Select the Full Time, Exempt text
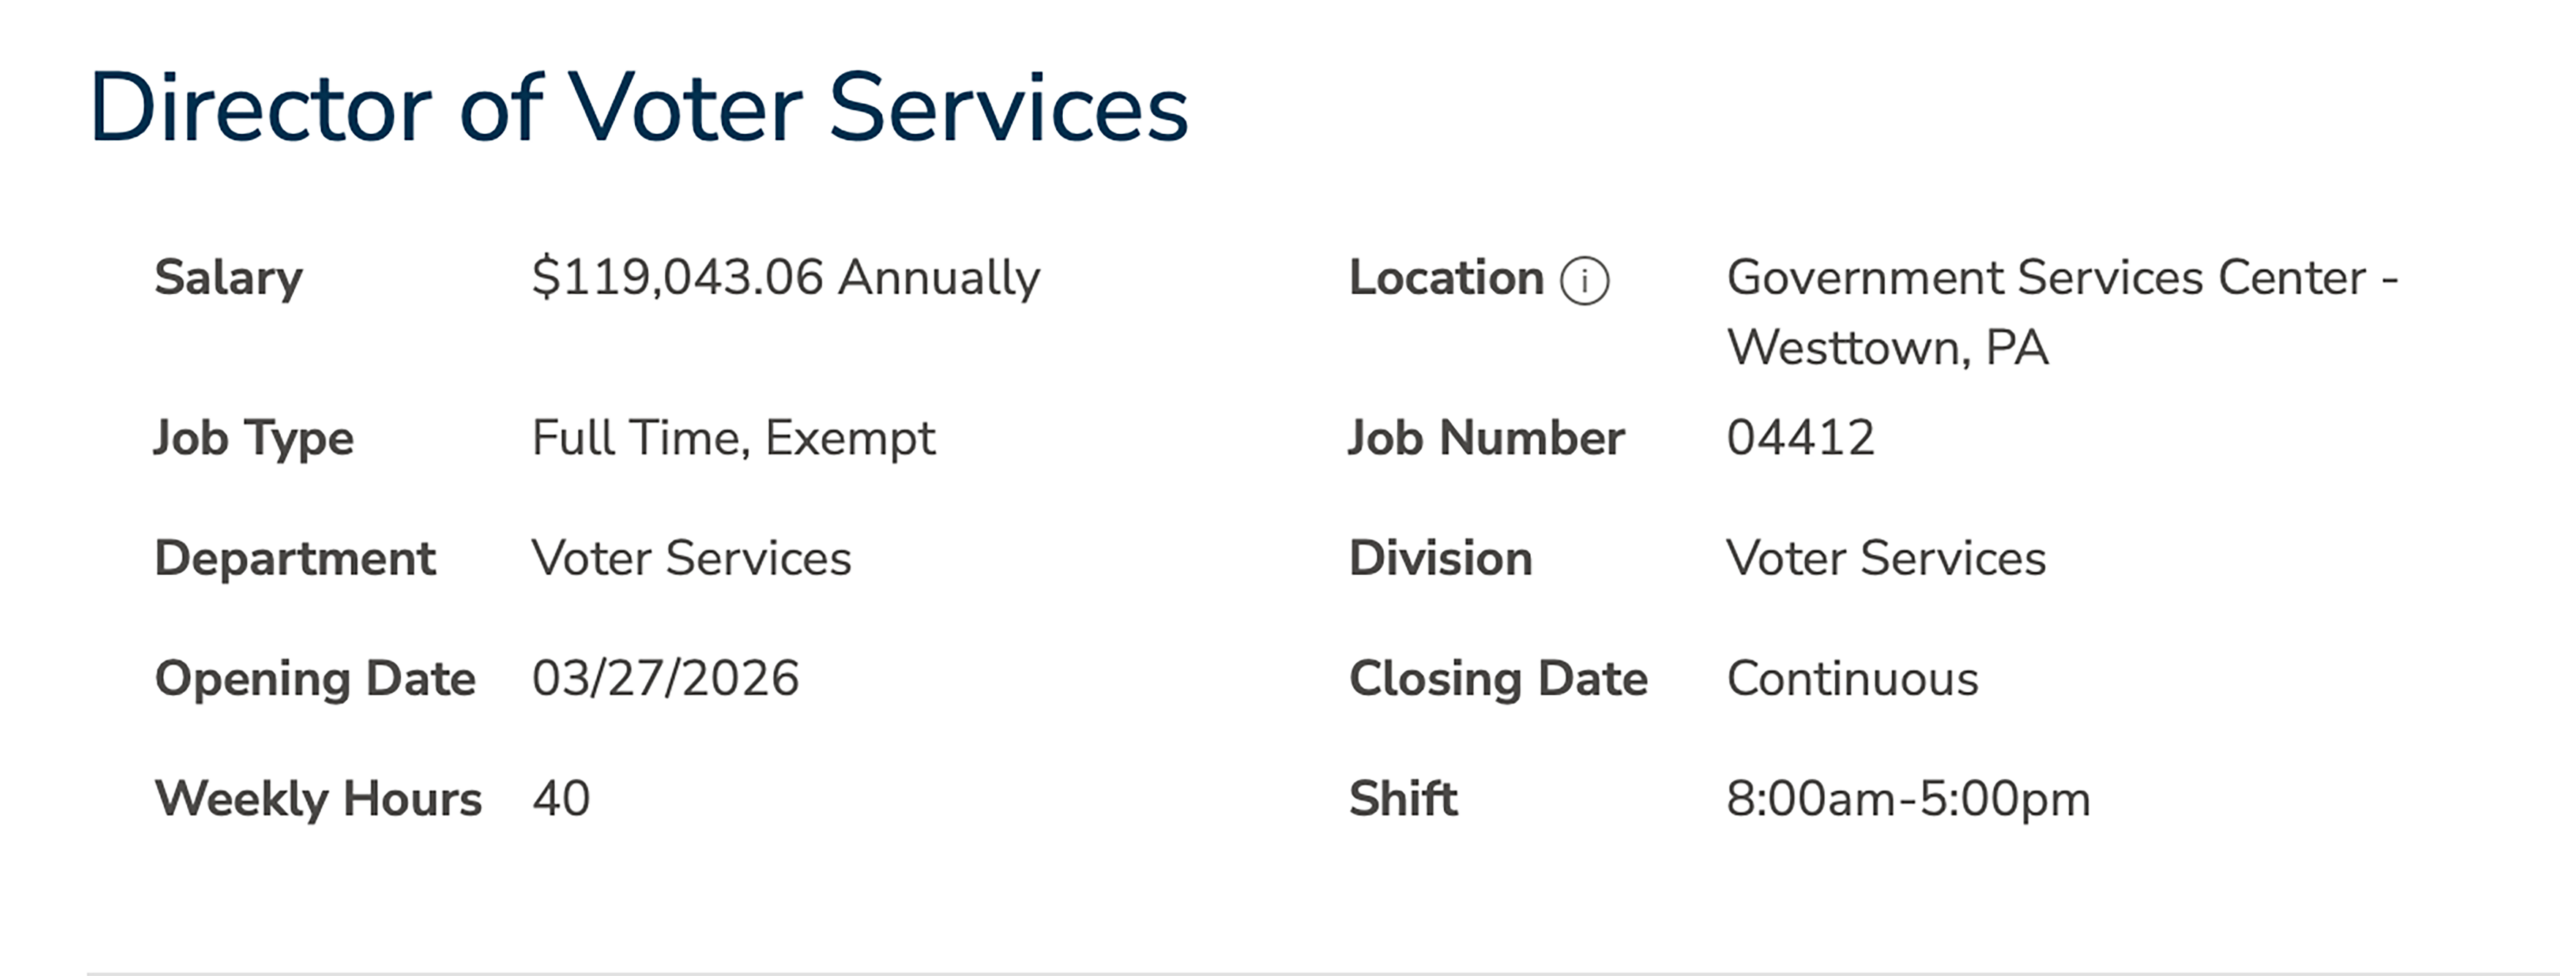2560x976 pixels. 733,438
